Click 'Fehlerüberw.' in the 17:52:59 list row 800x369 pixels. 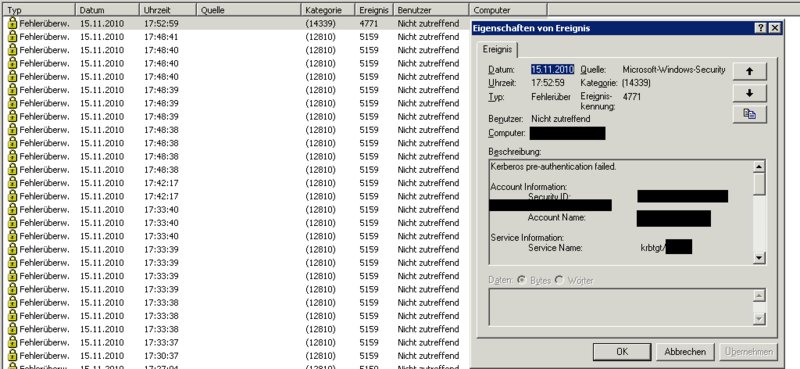pyautogui.click(x=44, y=23)
